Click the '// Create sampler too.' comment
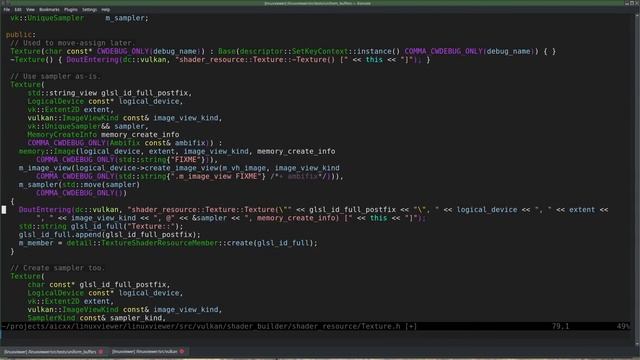The width and height of the screenshot is (640, 360). click(58, 268)
